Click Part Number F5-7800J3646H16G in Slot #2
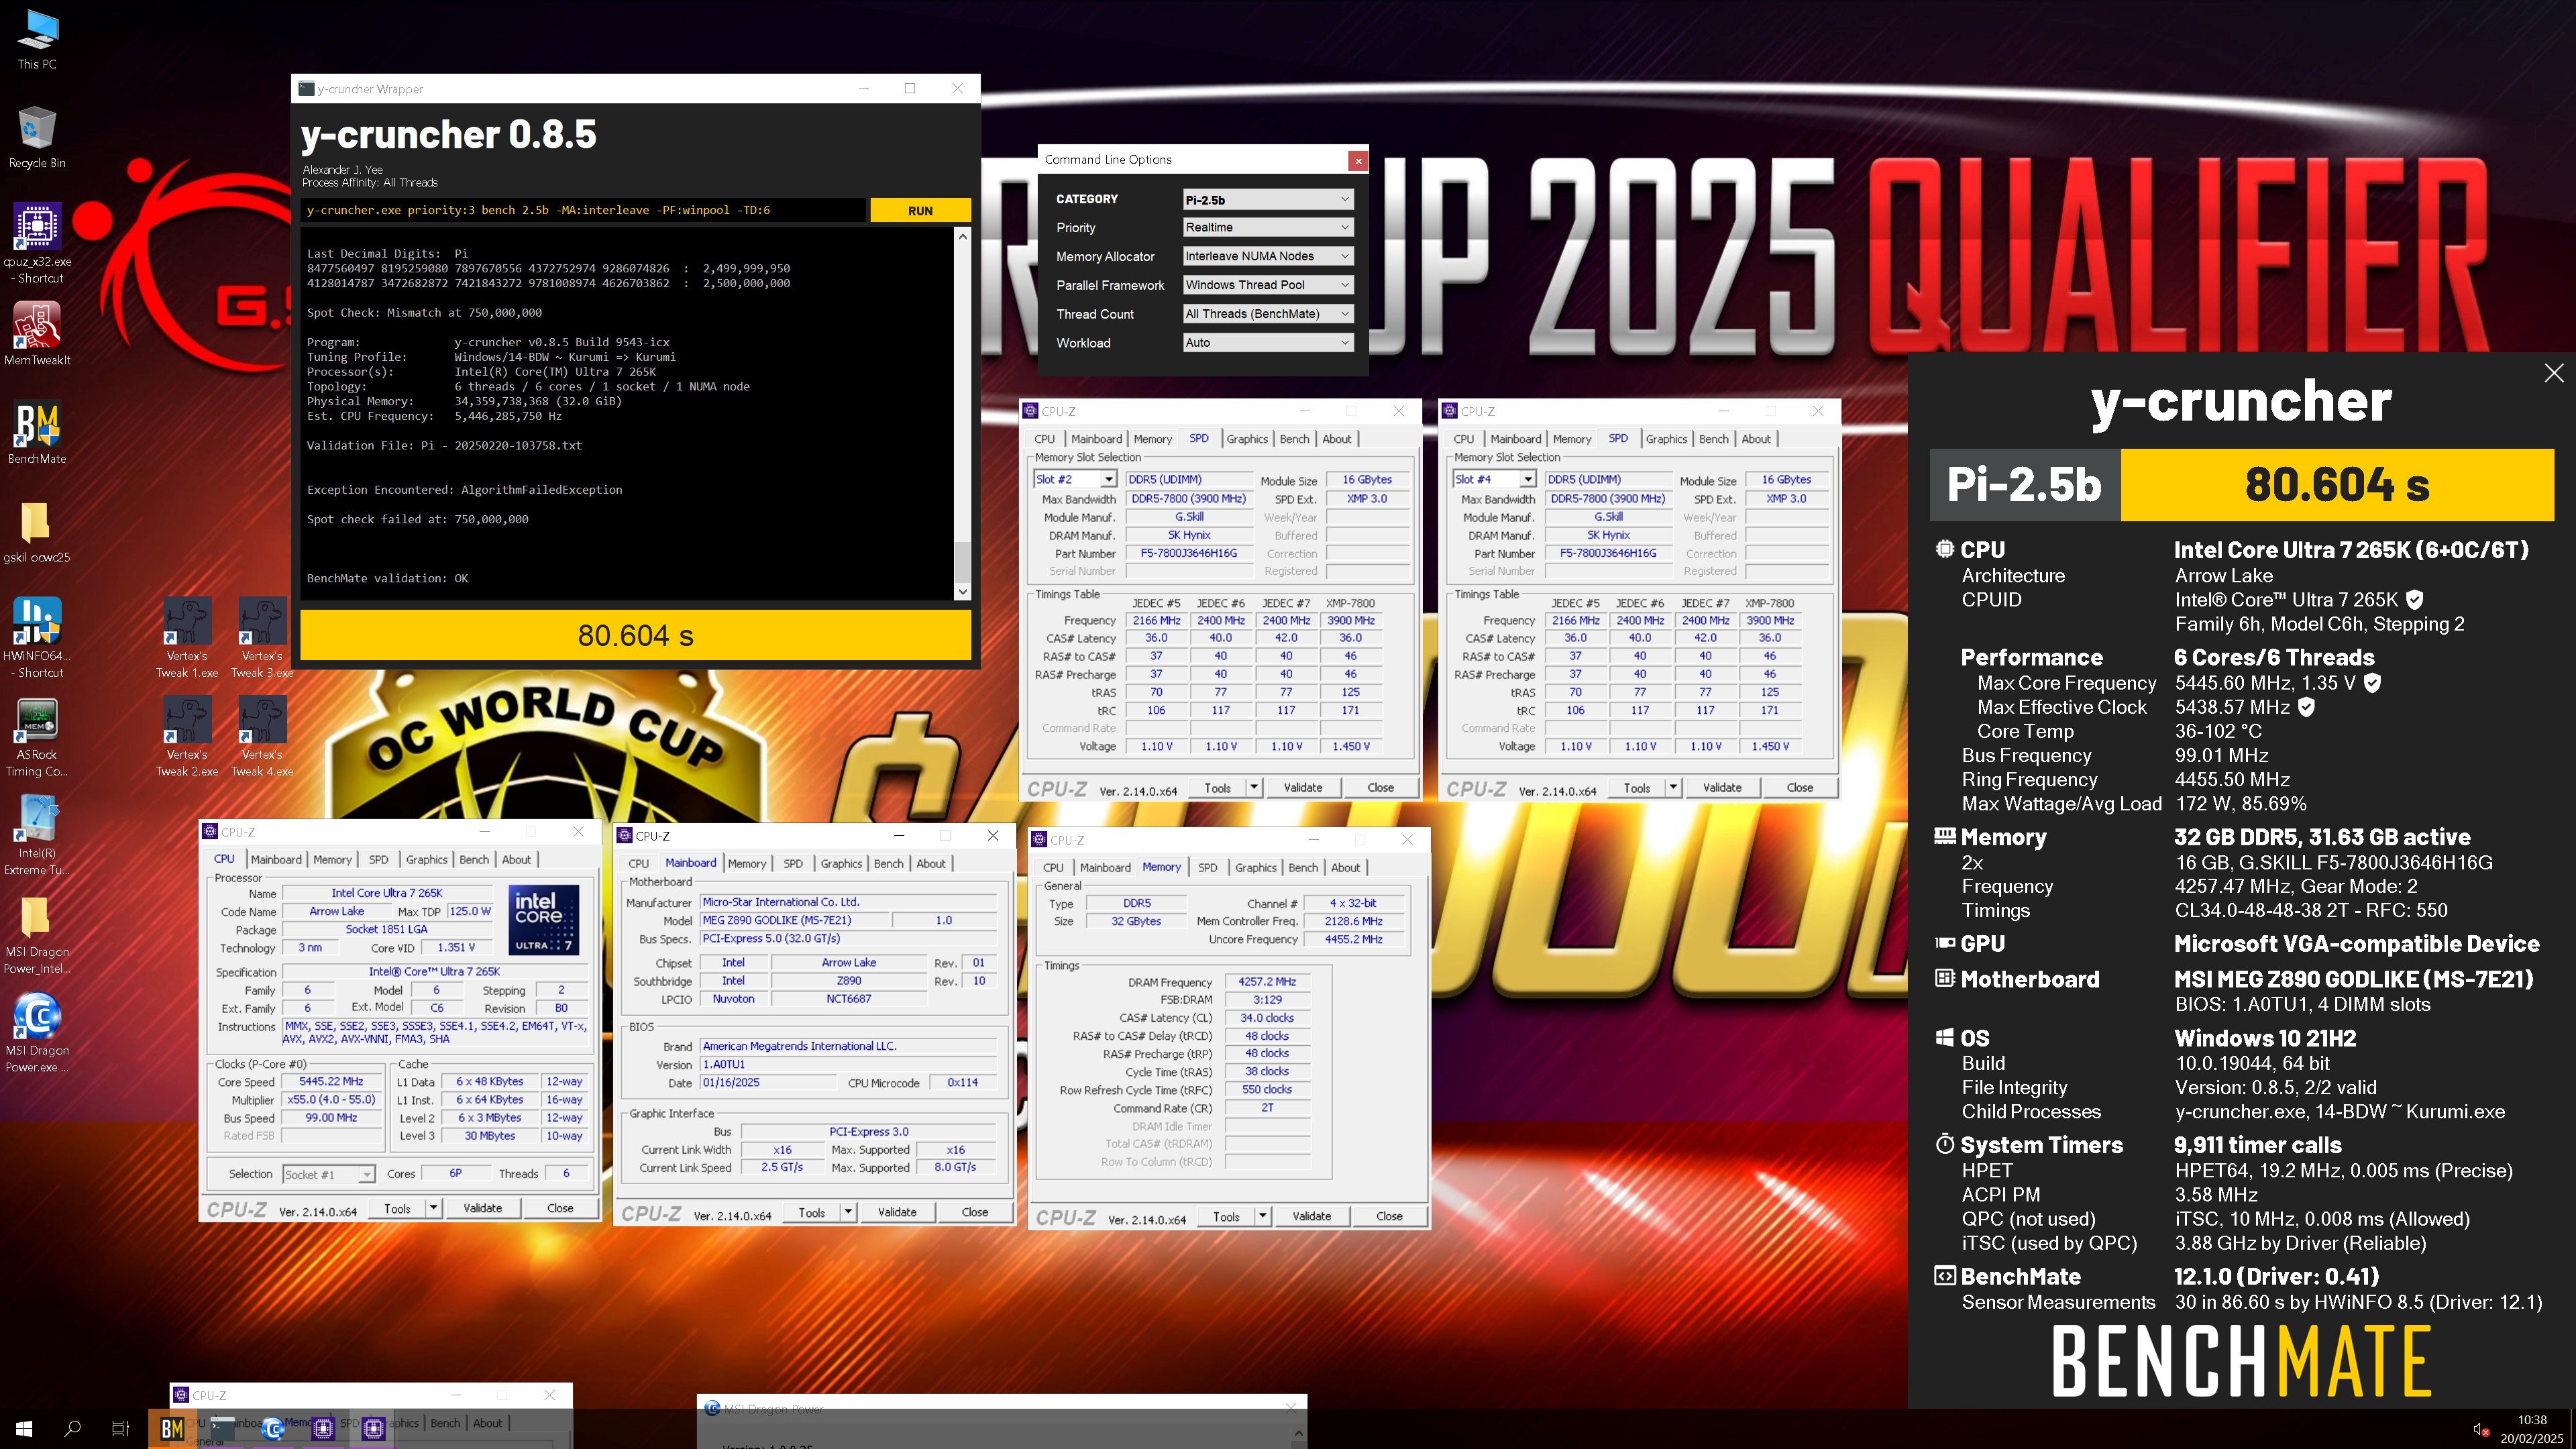2576x1449 pixels. pyautogui.click(x=1189, y=553)
